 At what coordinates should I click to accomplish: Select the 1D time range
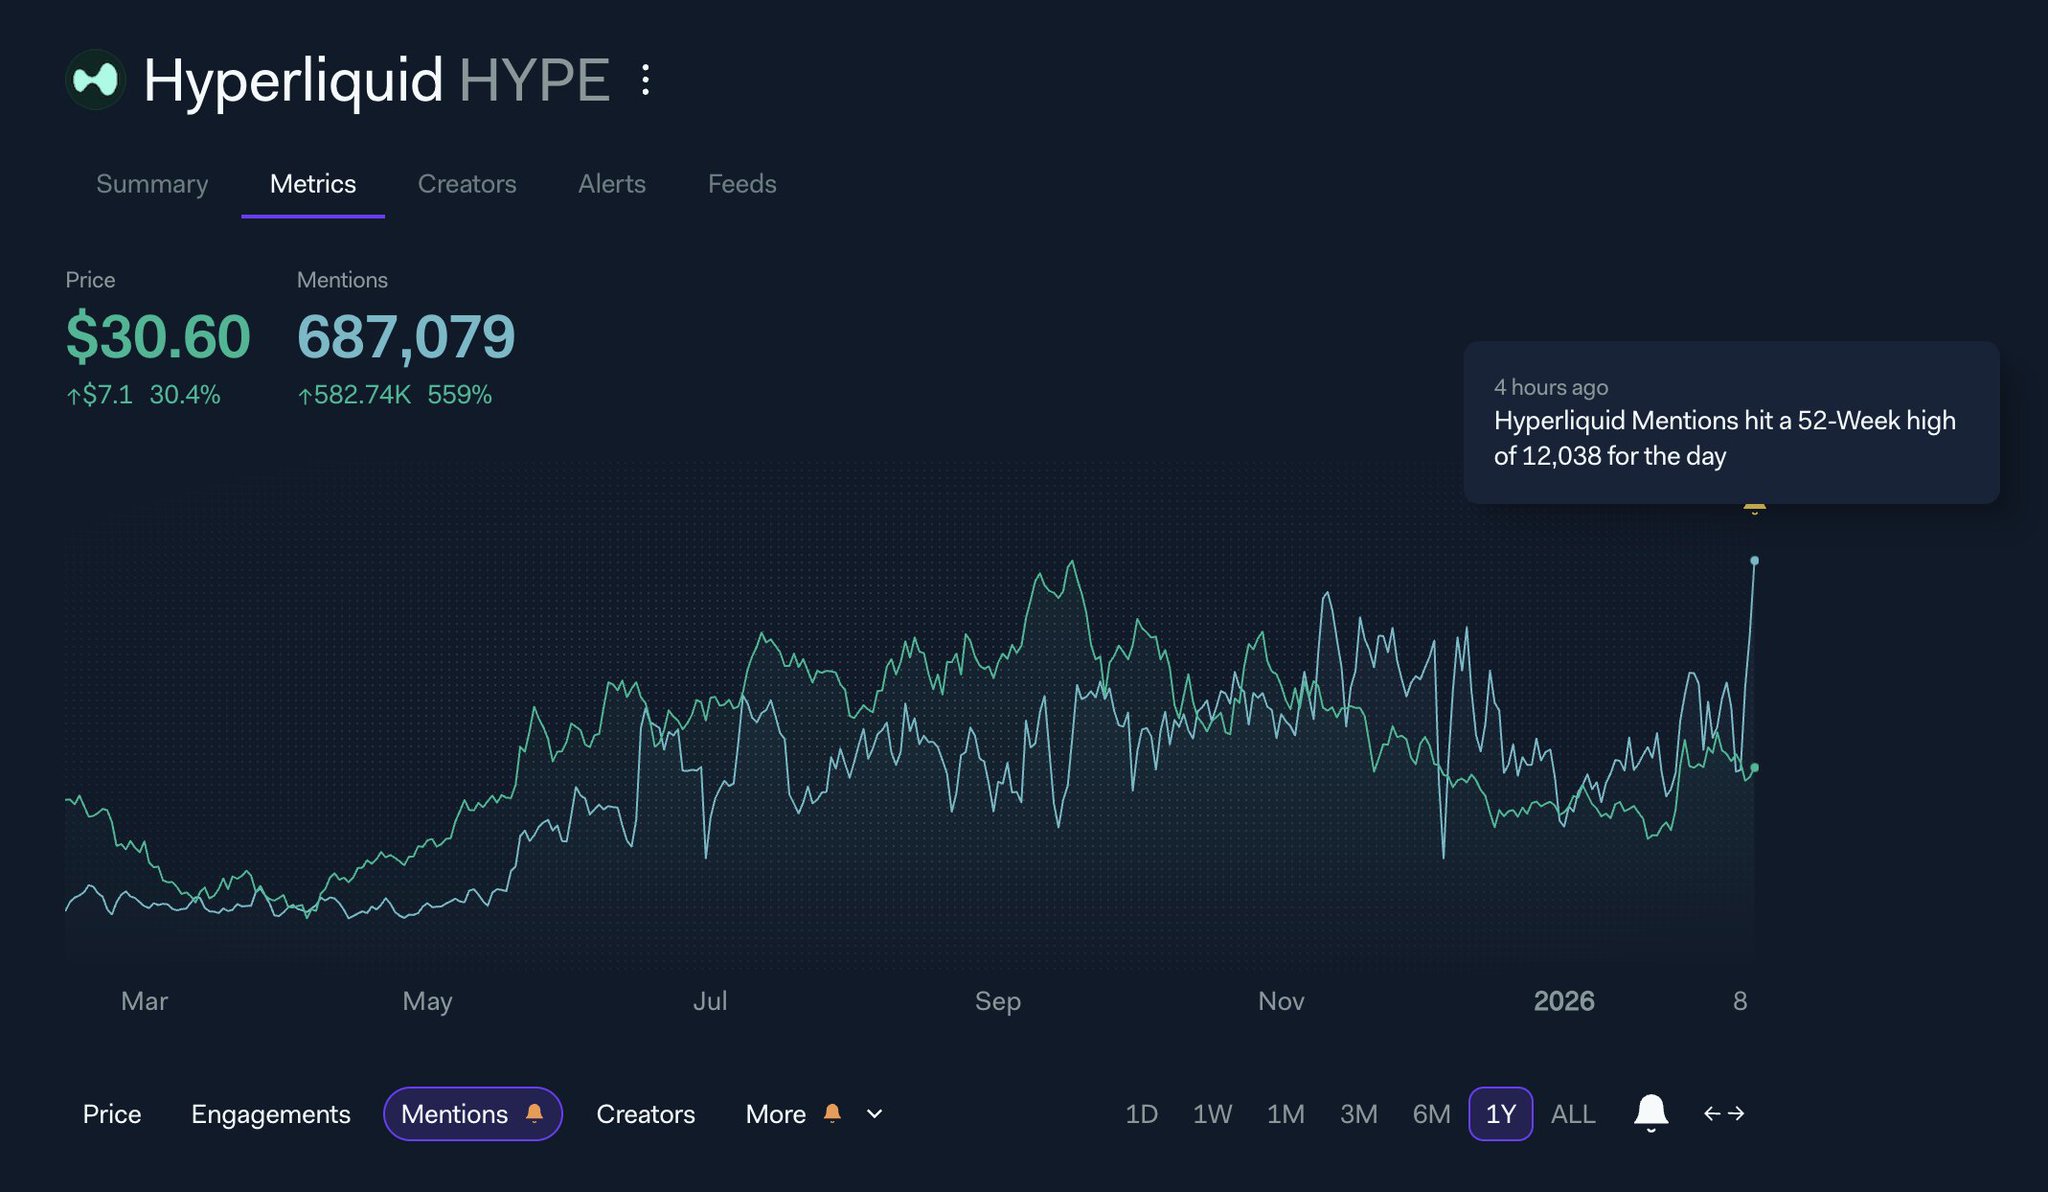pyautogui.click(x=1141, y=1114)
